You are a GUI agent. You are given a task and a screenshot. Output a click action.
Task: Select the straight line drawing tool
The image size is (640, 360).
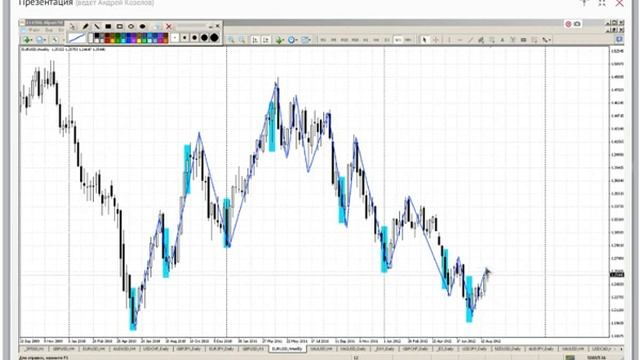pyautogui.click(x=96, y=26)
